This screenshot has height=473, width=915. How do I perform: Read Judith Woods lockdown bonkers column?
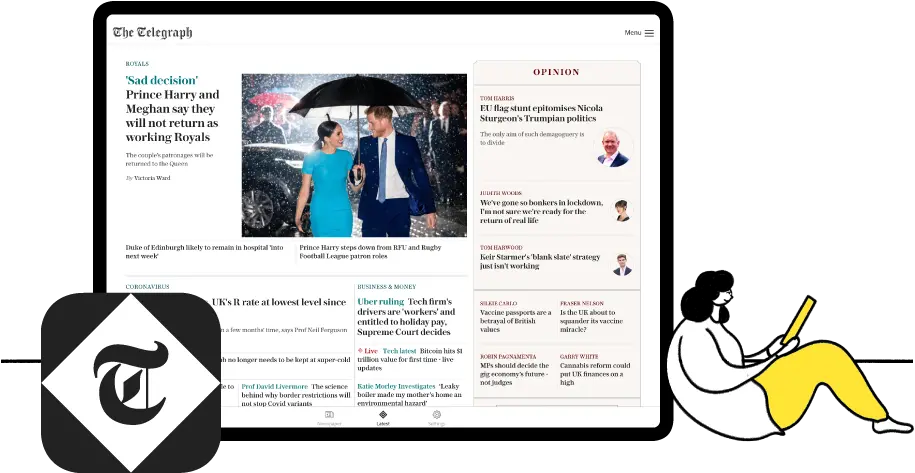pos(542,212)
